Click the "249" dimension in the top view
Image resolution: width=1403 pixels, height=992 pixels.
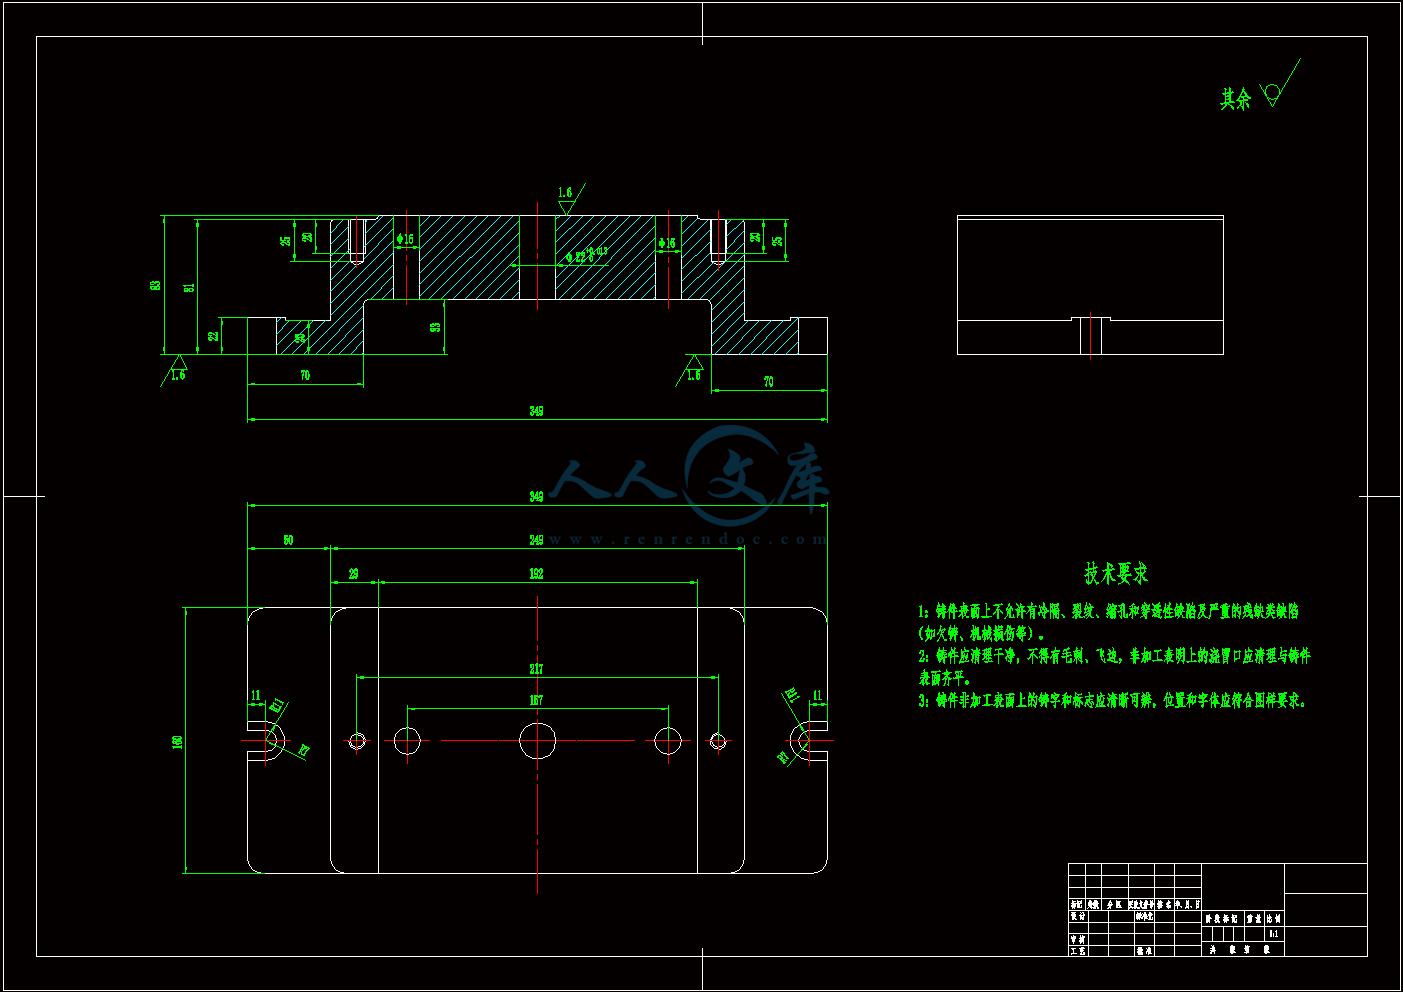pos(536,540)
